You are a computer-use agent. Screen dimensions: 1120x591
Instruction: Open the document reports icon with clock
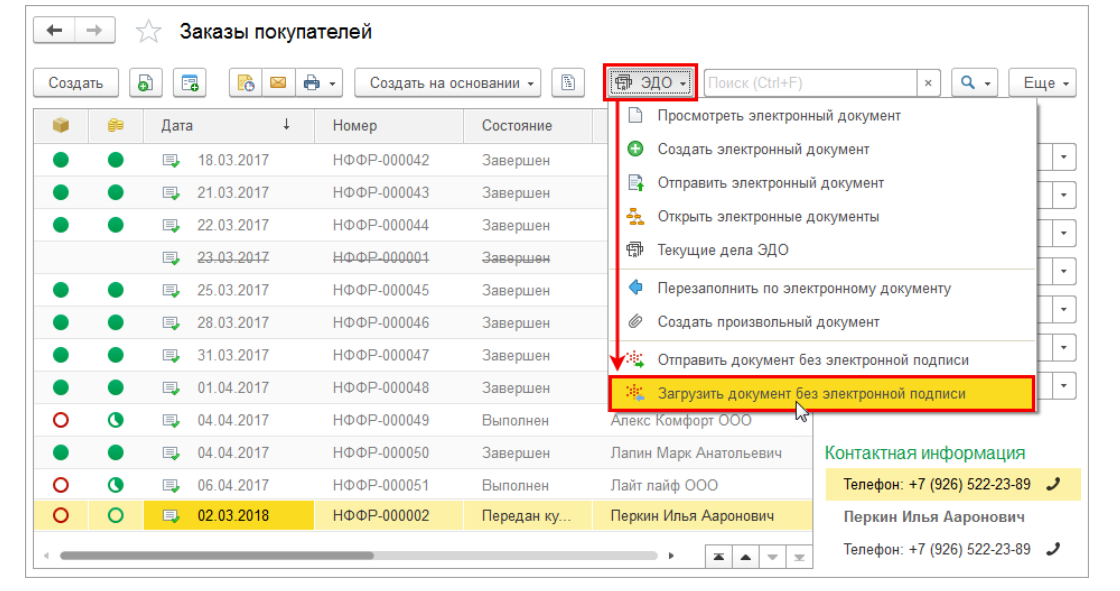[x=246, y=83]
